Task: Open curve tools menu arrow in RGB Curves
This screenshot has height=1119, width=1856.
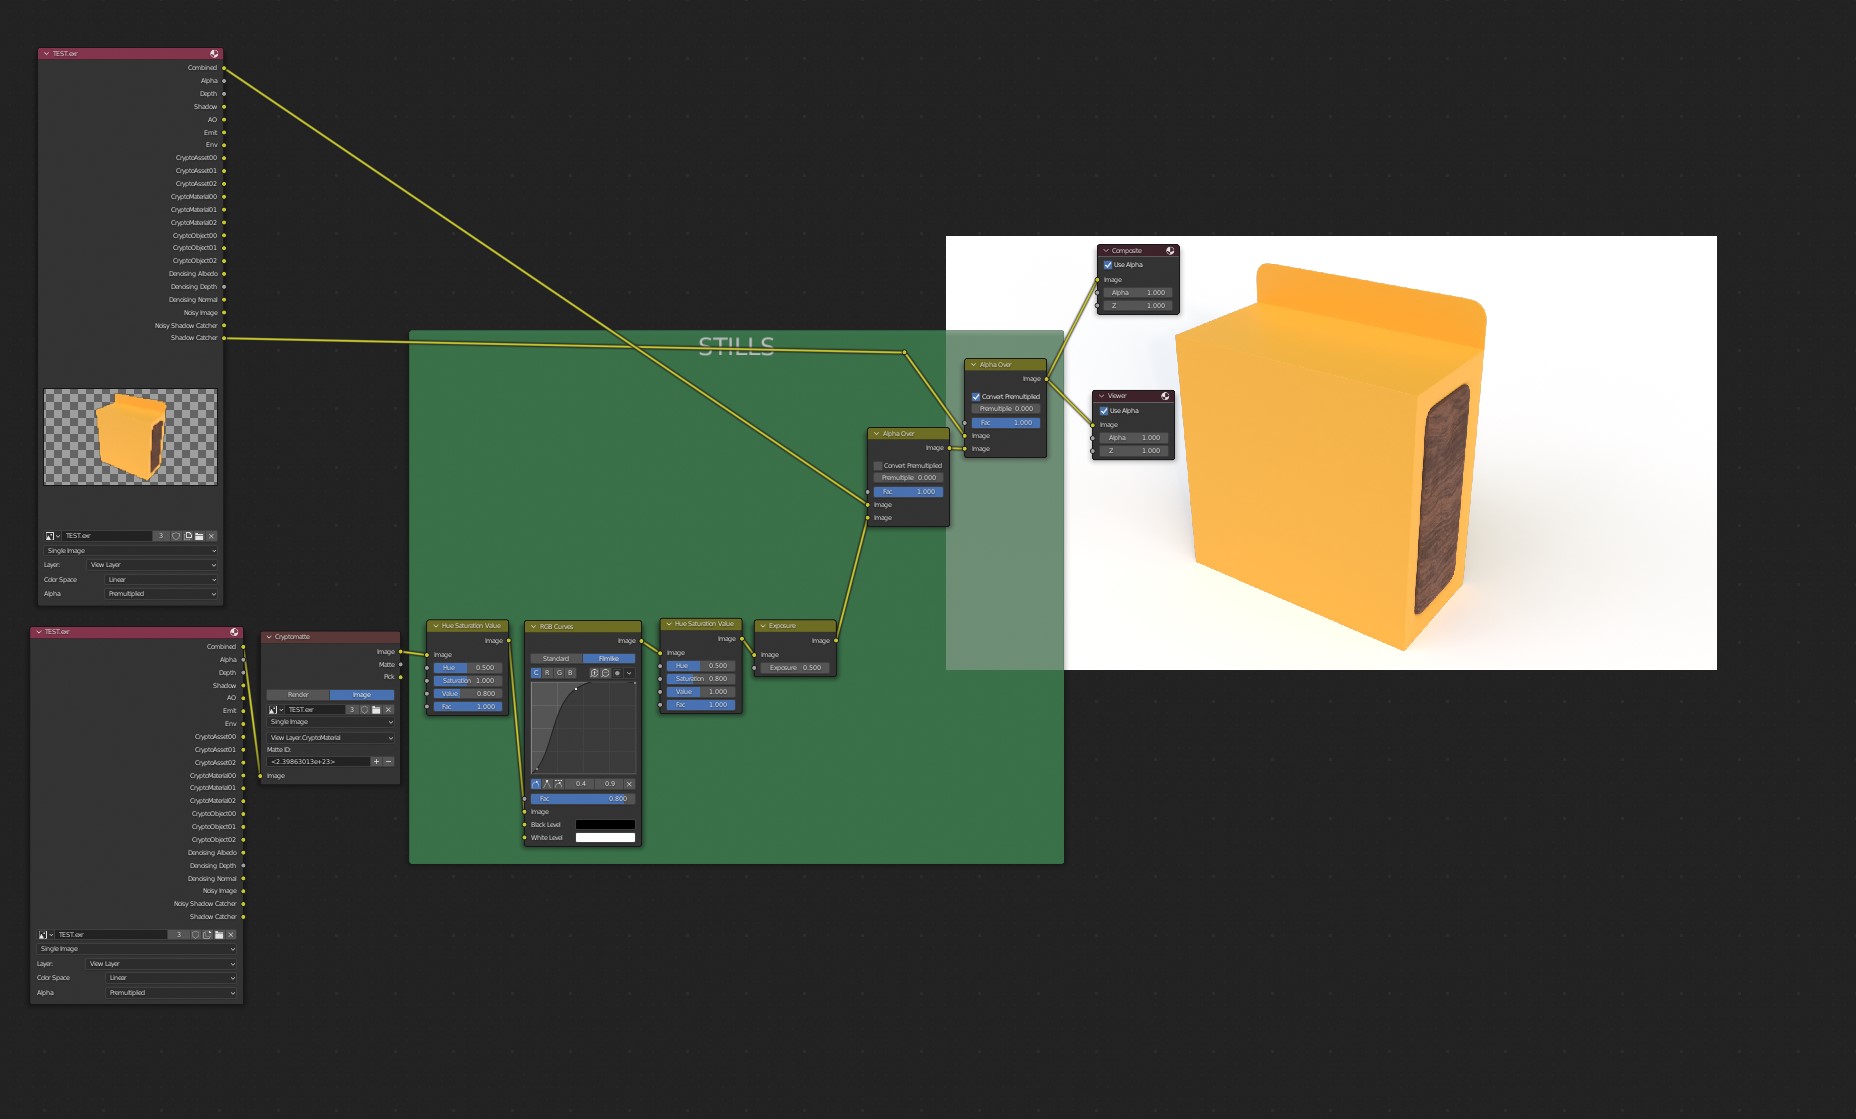Action: coord(629,673)
